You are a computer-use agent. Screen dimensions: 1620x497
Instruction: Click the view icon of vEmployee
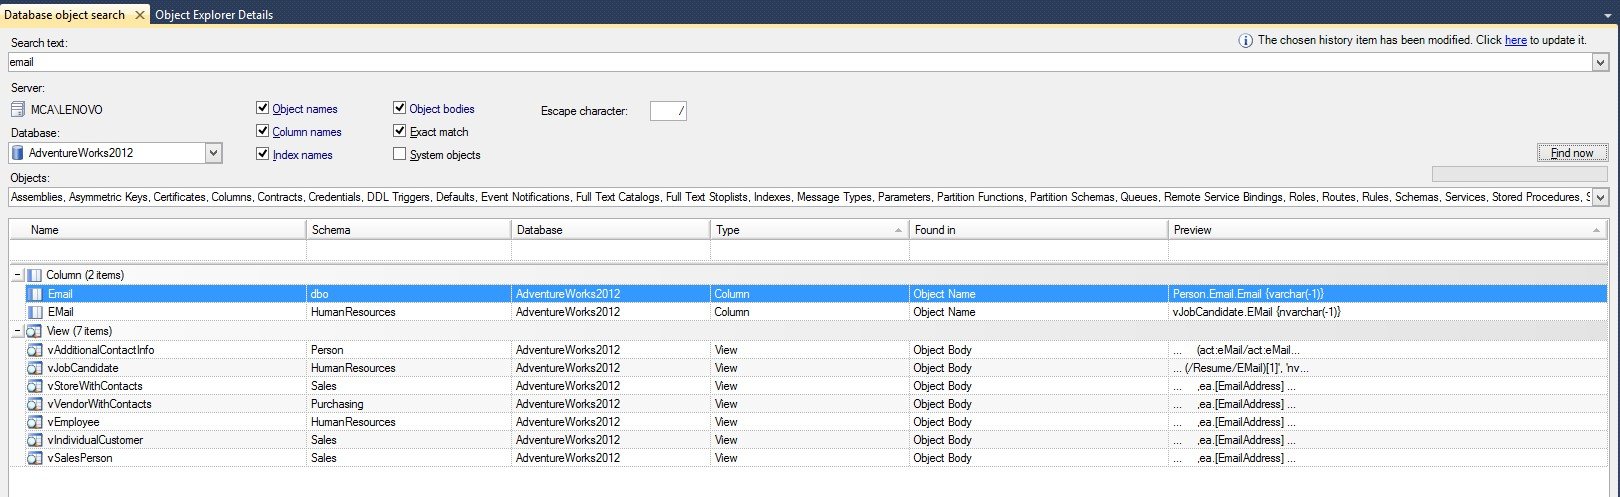pyautogui.click(x=35, y=422)
